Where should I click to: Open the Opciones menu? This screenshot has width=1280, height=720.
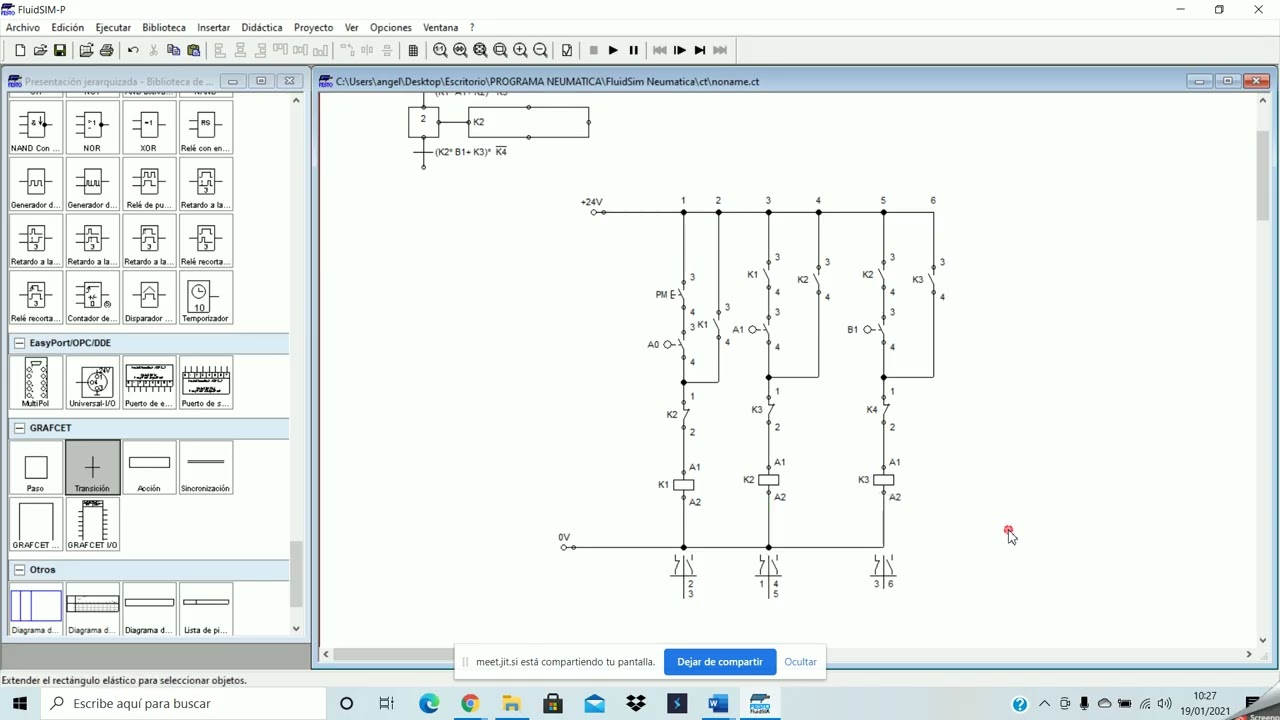pyautogui.click(x=391, y=27)
